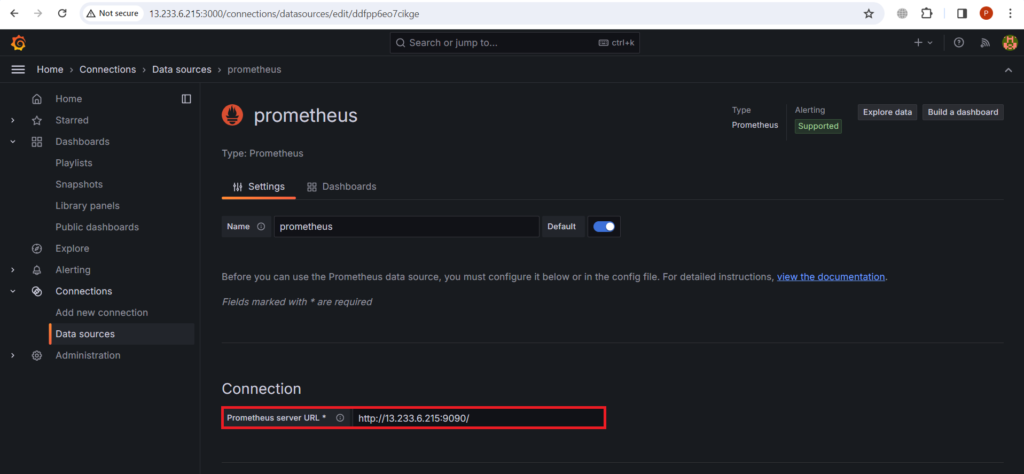Image resolution: width=1024 pixels, height=474 pixels.
Task: Click the Prometheus server URL input
Action: [x=479, y=418]
